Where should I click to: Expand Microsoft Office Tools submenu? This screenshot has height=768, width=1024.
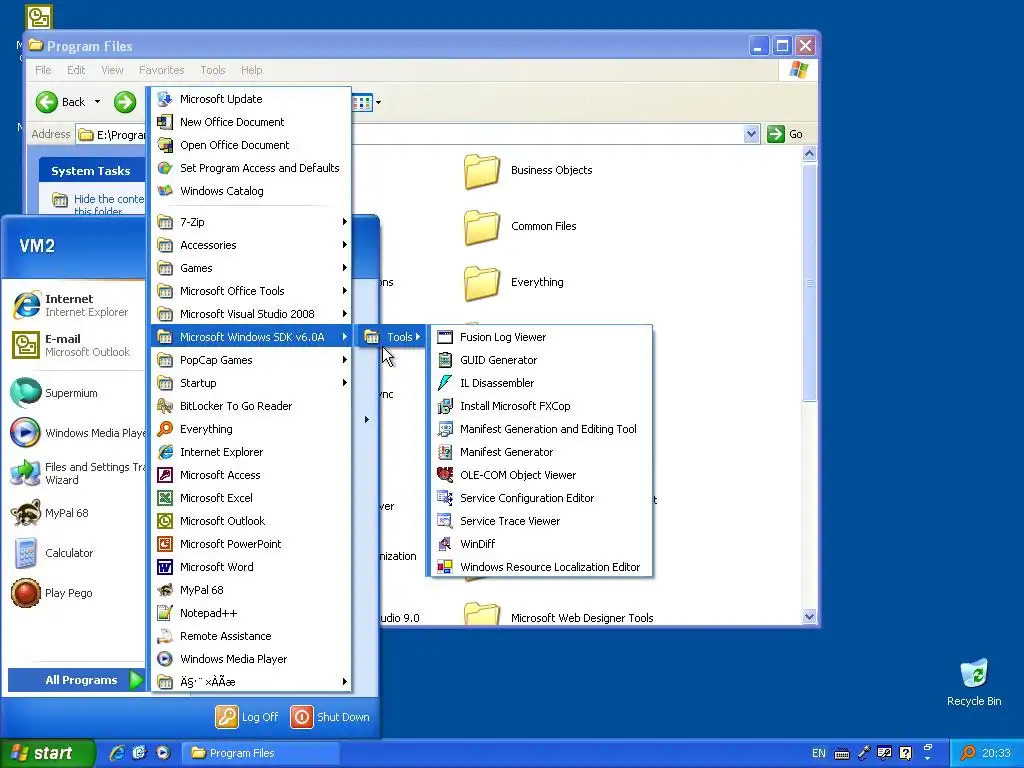tap(252, 291)
